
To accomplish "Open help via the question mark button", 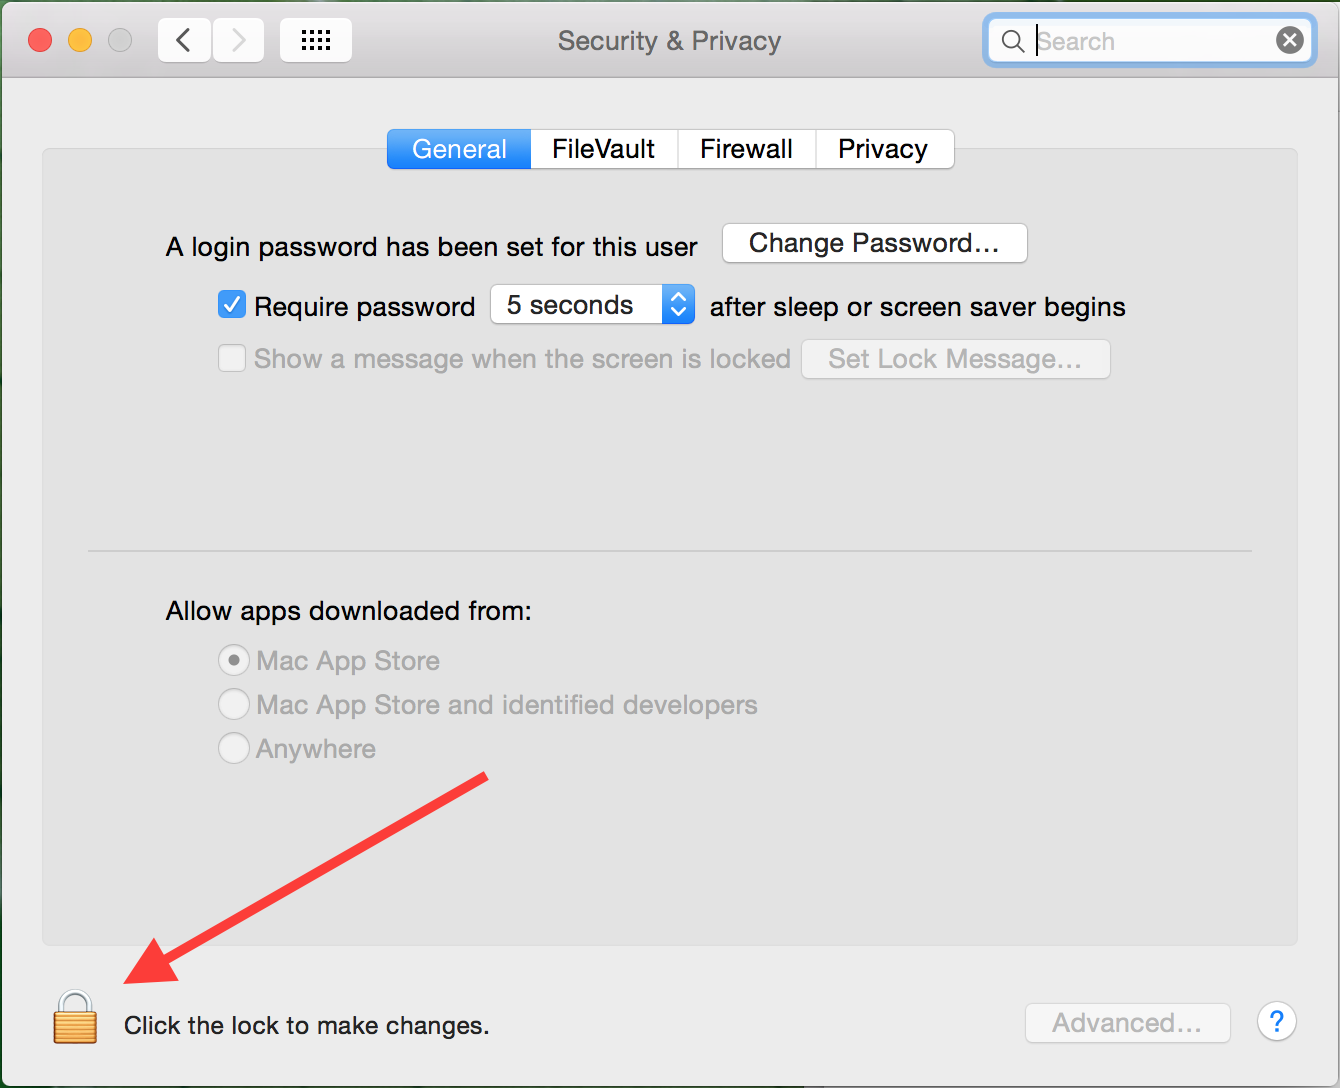I will pyautogui.click(x=1277, y=1022).
